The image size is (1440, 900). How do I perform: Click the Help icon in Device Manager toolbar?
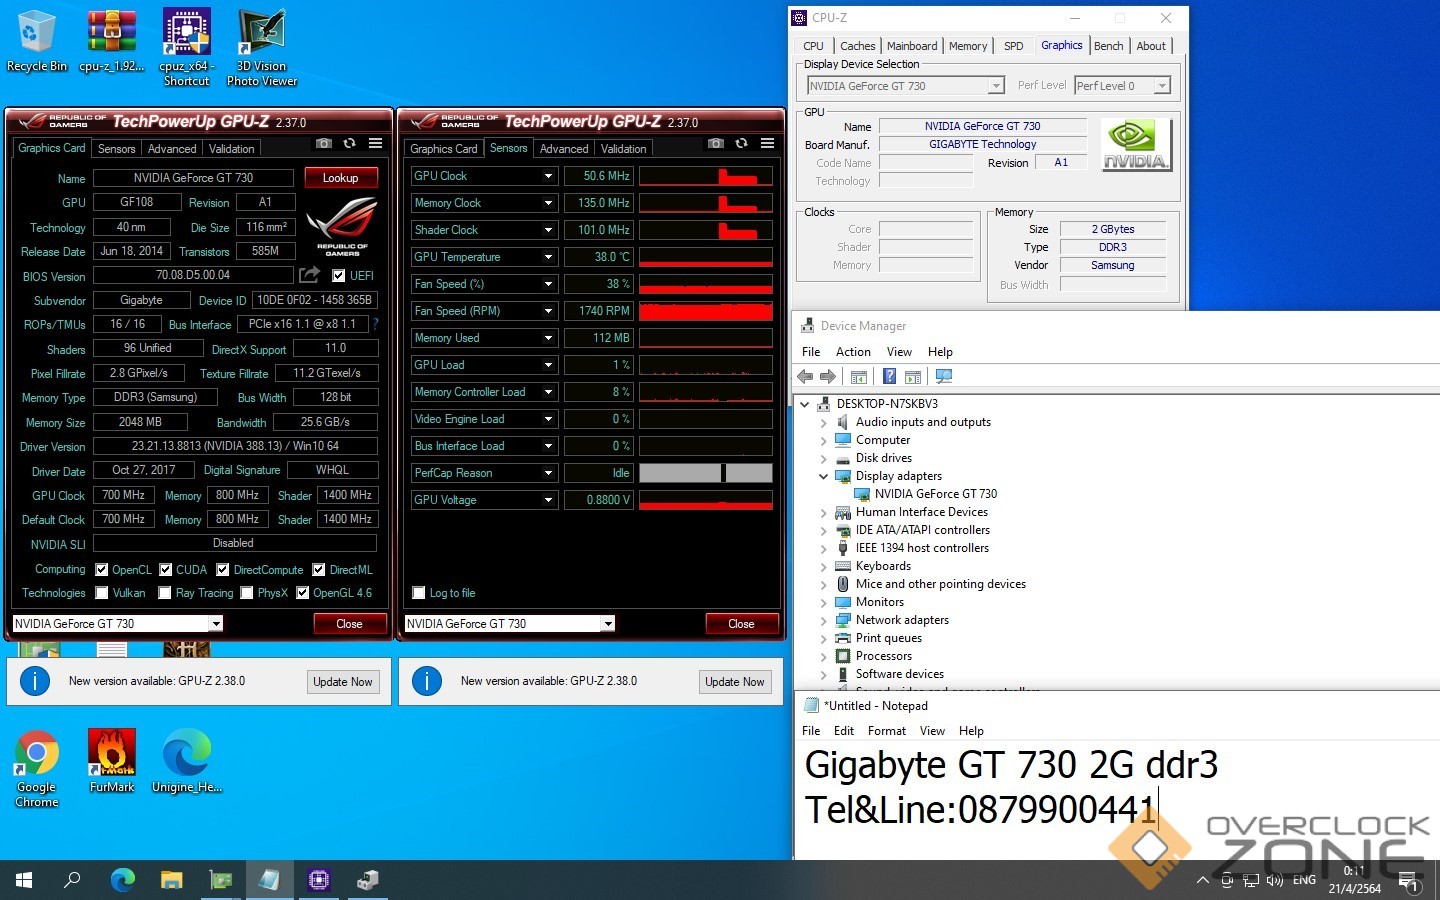point(888,377)
